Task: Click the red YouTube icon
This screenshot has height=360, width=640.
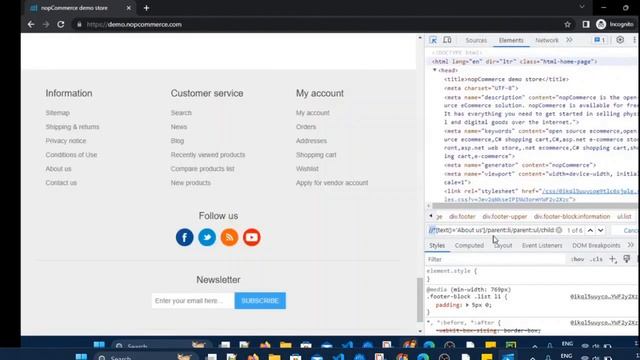Action: point(252,237)
